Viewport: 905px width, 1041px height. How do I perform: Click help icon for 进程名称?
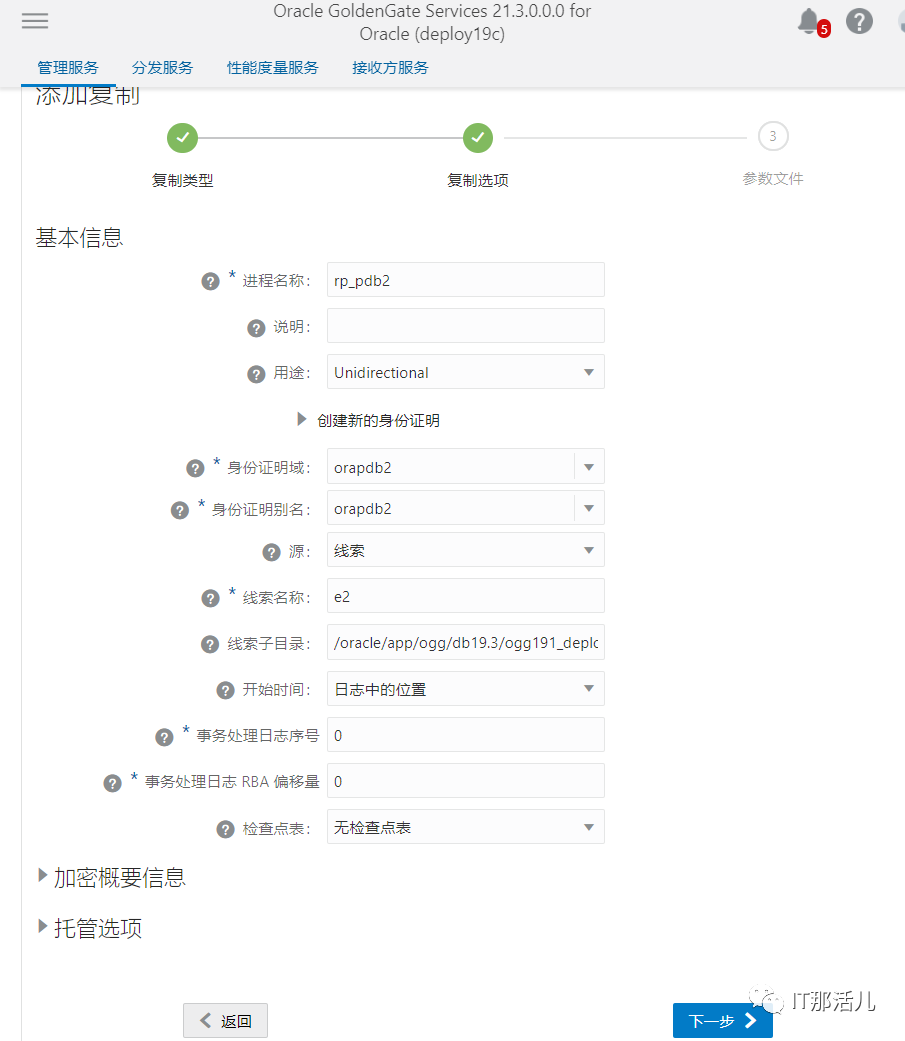tap(210, 281)
